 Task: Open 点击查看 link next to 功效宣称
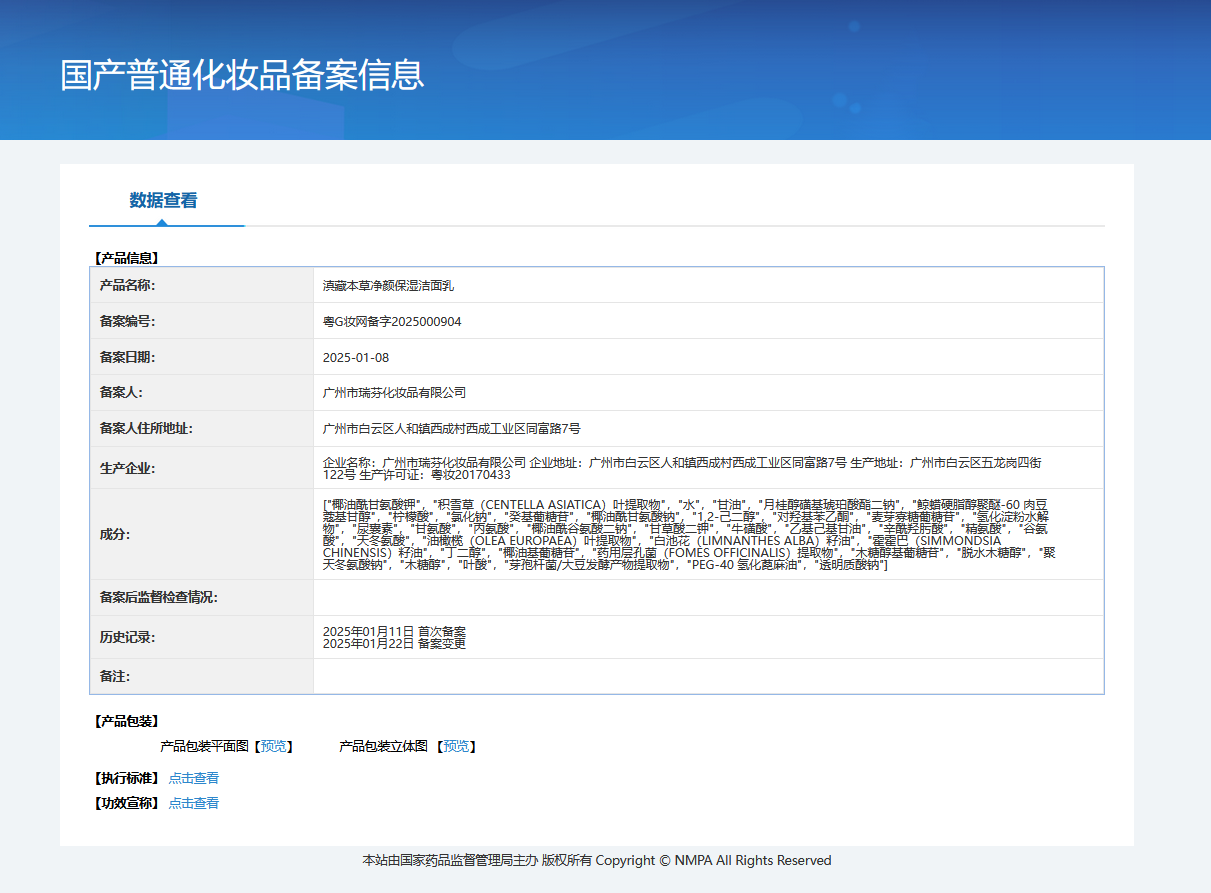pyautogui.click(x=193, y=803)
